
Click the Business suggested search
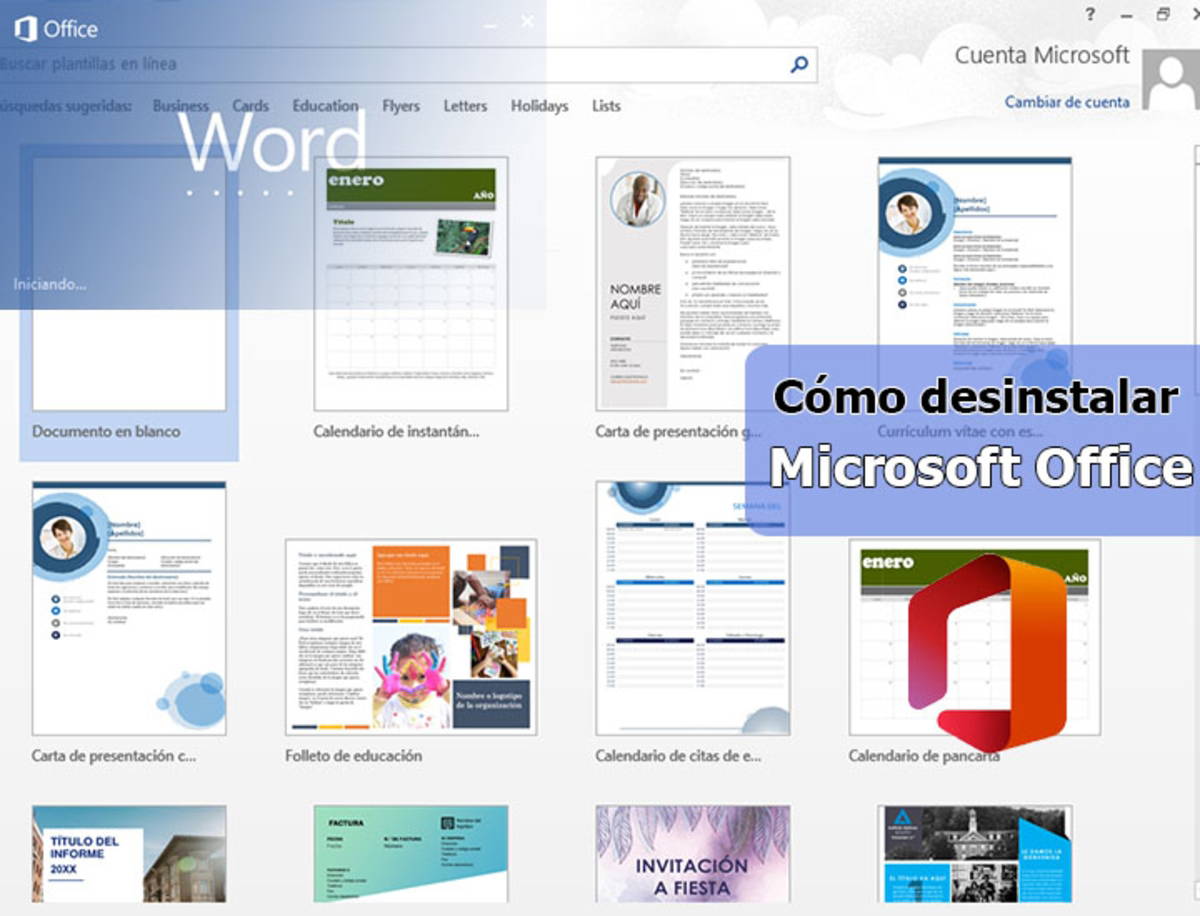point(181,105)
